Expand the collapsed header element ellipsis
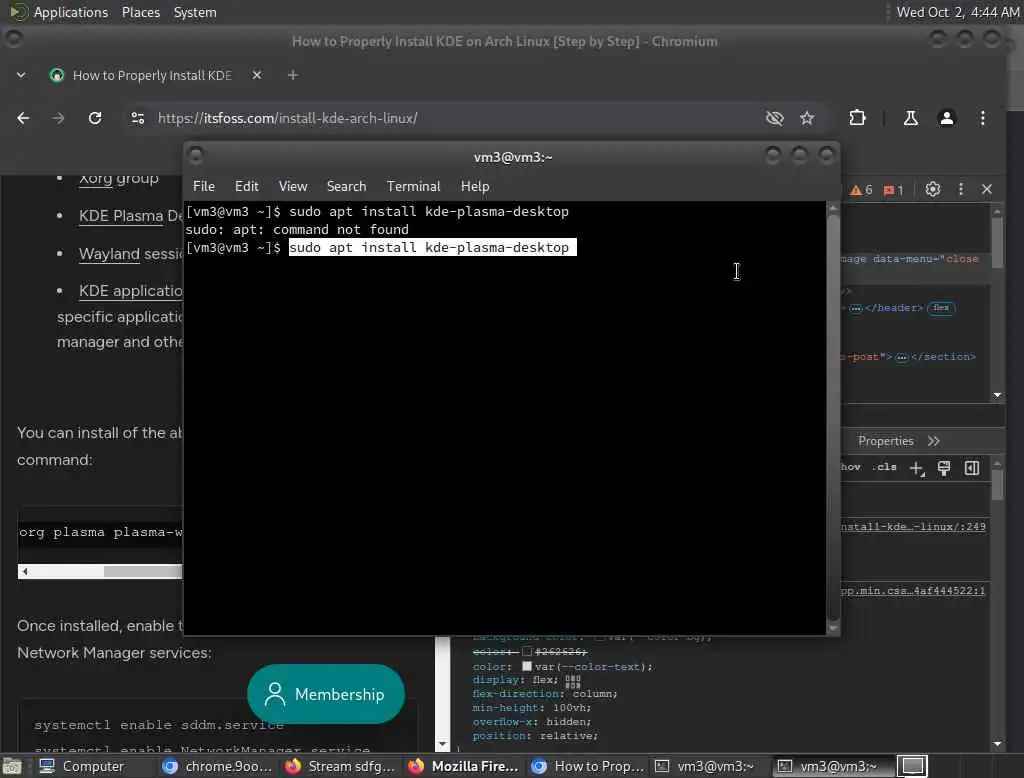 856,308
